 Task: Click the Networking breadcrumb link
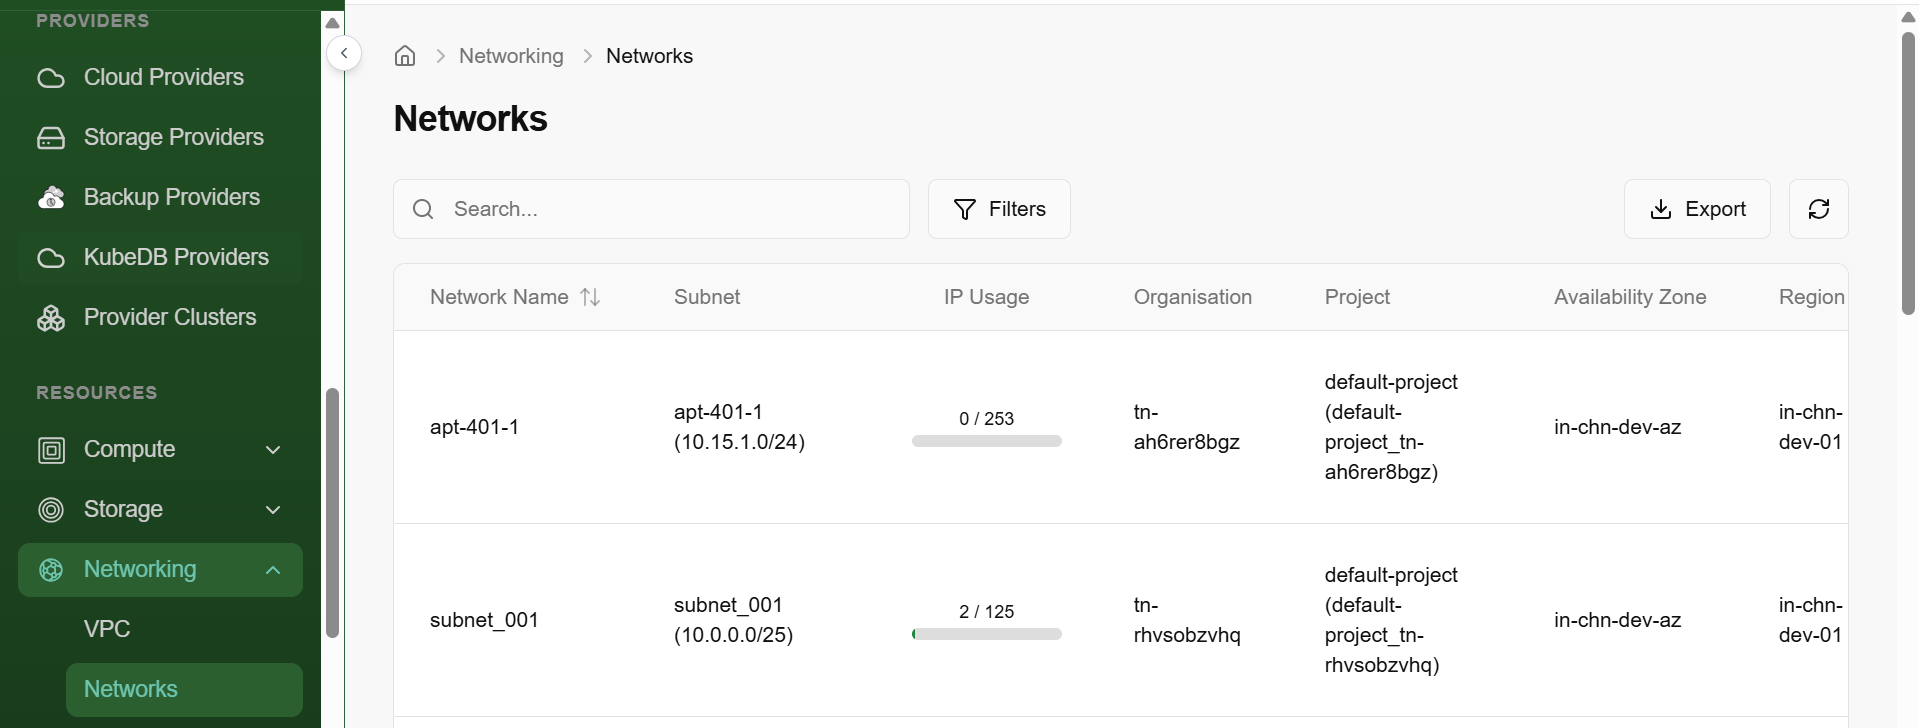[x=511, y=56]
